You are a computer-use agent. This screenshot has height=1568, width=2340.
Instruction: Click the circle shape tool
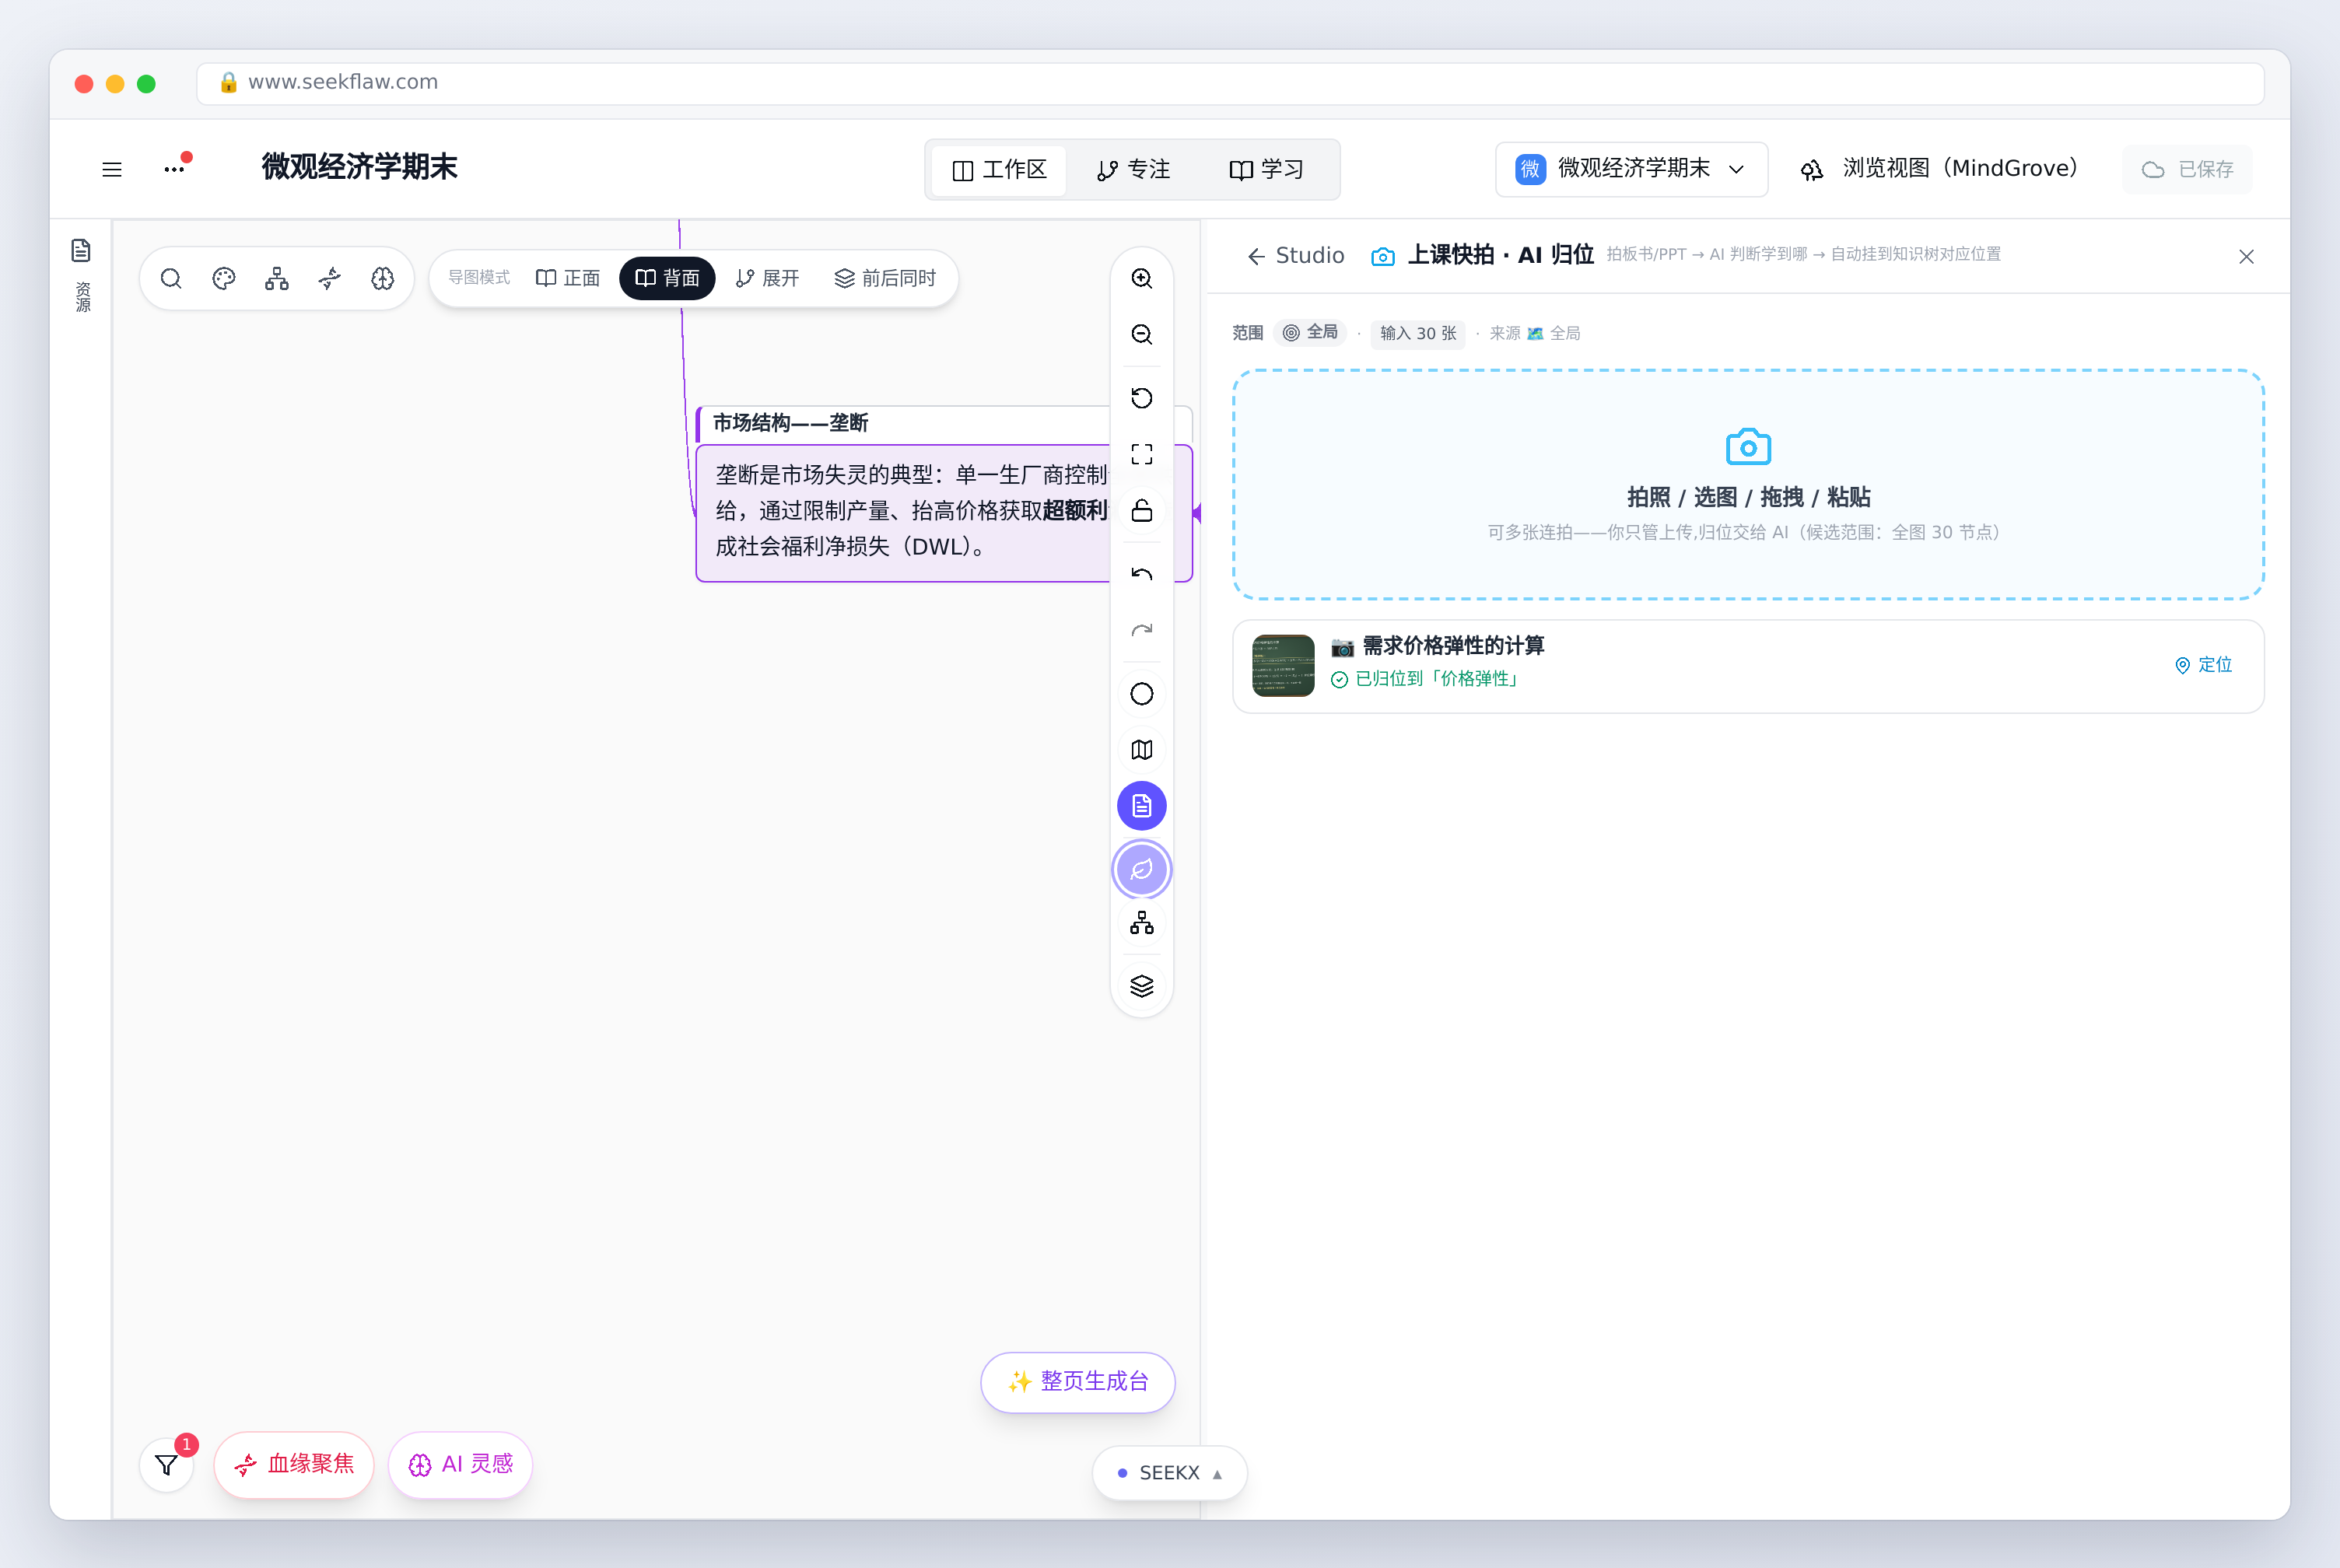click(x=1142, y=694)
